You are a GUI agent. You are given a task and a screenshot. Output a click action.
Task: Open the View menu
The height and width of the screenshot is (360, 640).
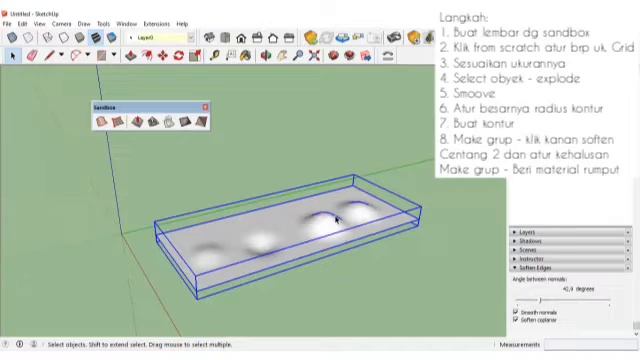click(x=40, y=24)
